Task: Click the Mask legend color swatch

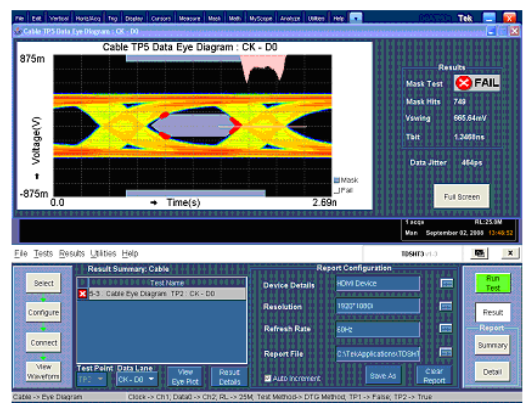Action: click(x=337, y=180)
